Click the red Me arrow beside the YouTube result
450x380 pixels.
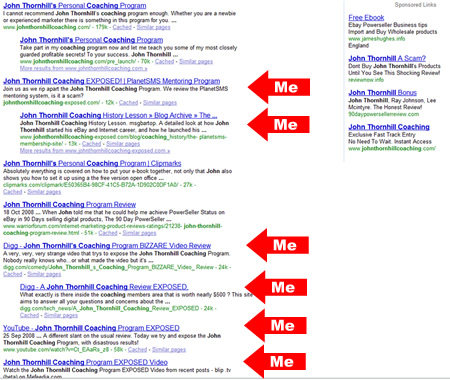tap(275, 325)
